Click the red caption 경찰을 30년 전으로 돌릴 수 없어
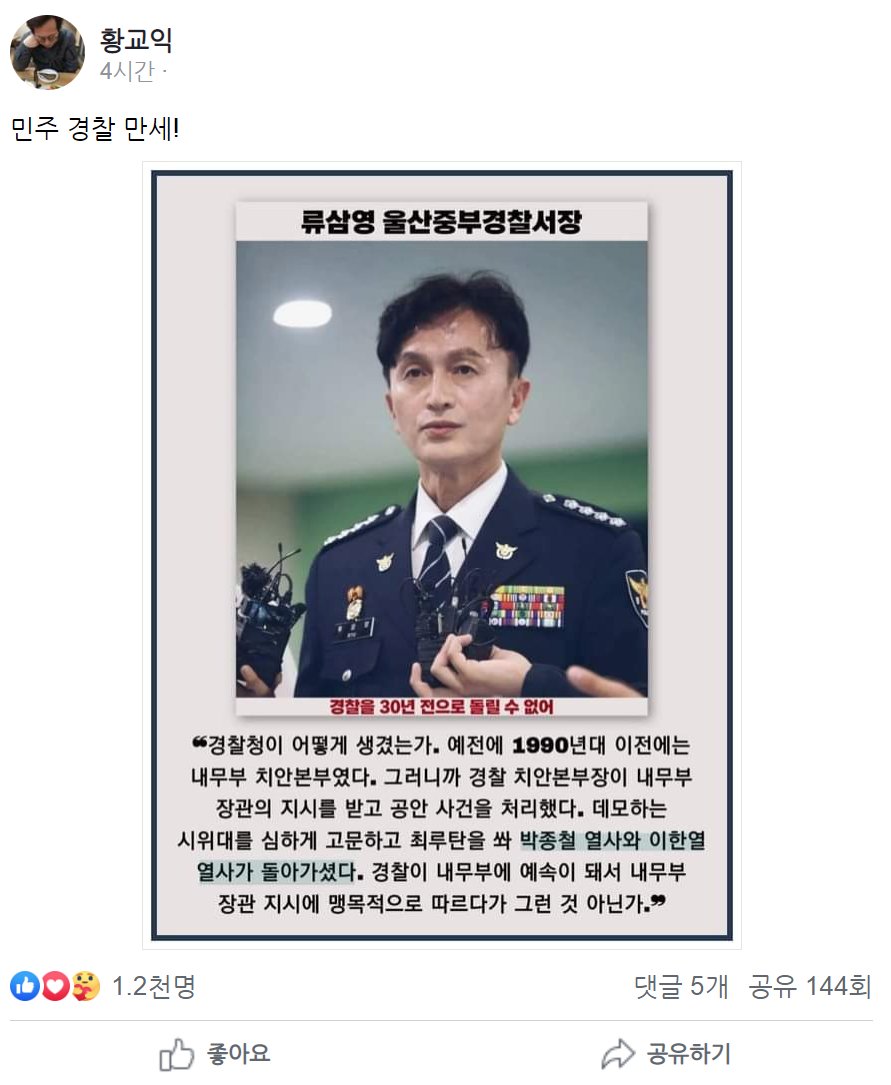This screenshot has height=1085, width=891. [x=441, y=706]
